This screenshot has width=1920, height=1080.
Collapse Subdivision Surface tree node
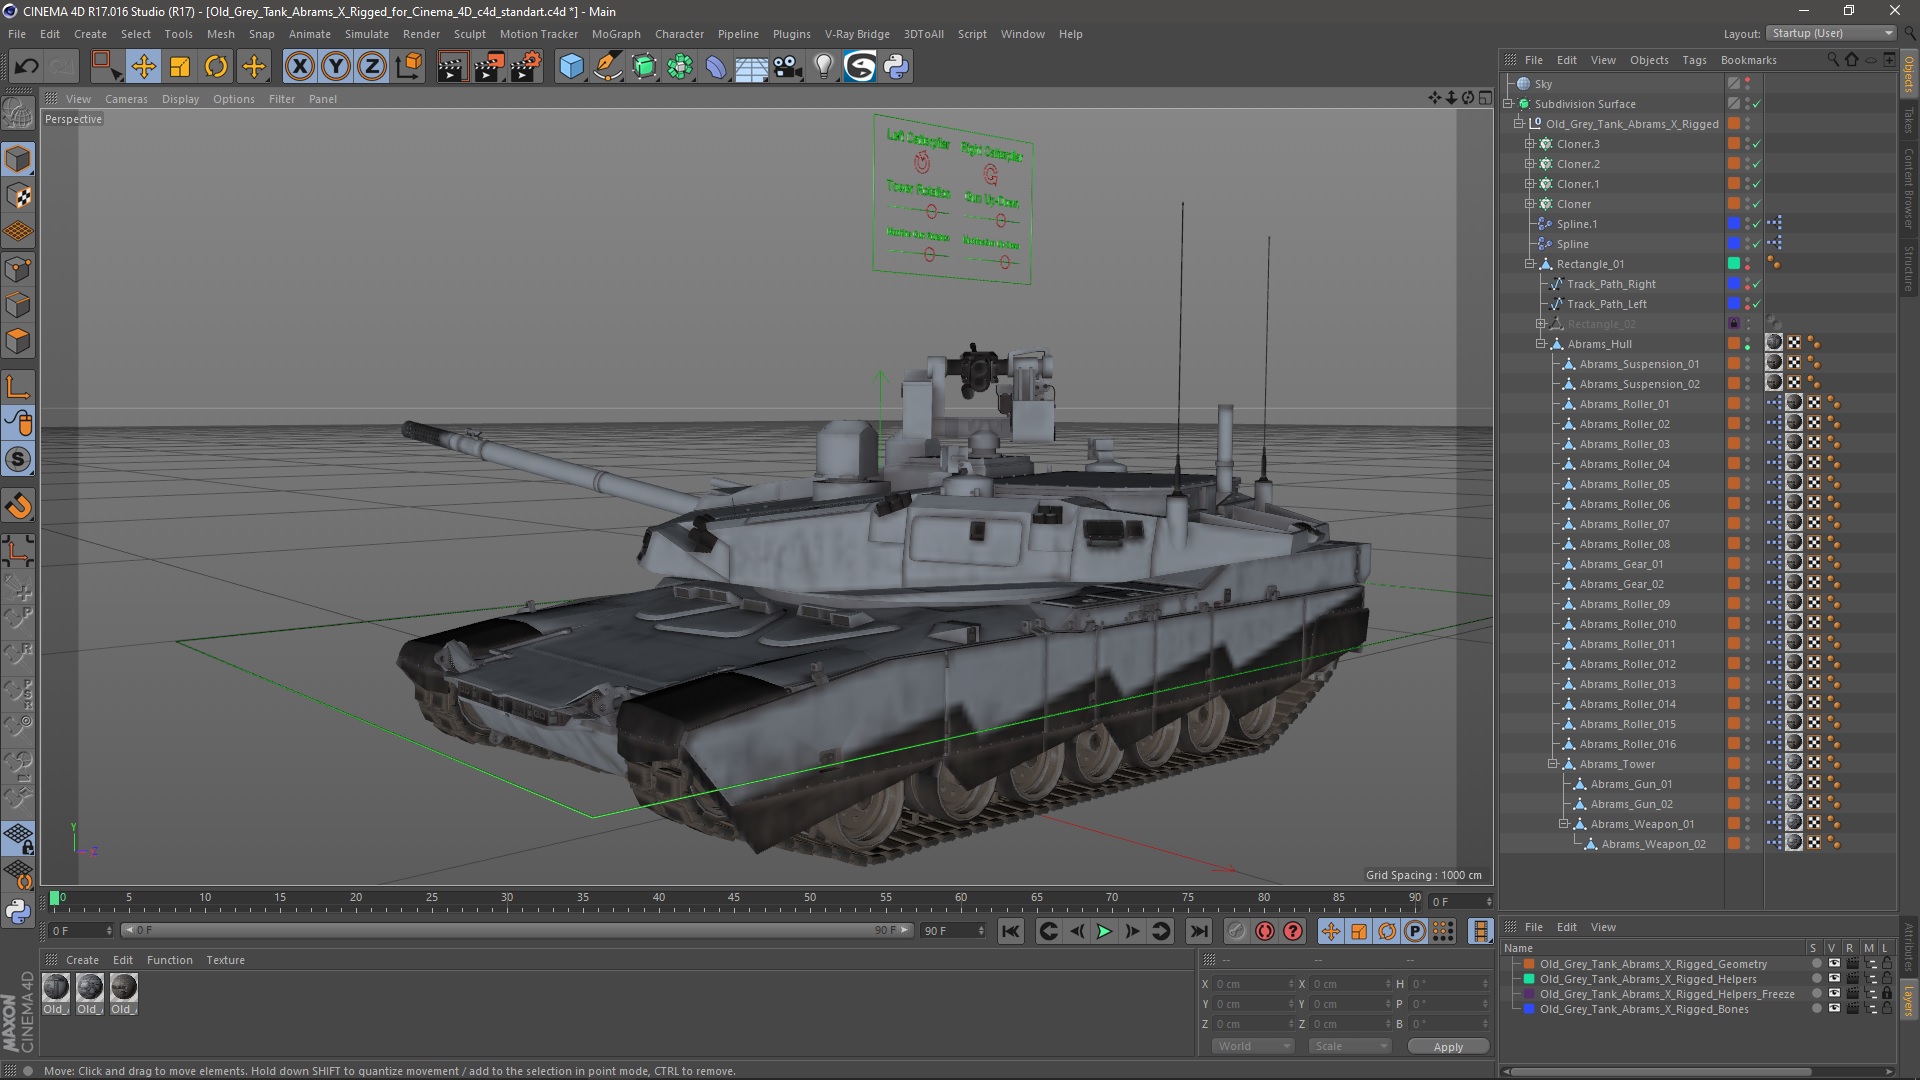(1509, 104)
